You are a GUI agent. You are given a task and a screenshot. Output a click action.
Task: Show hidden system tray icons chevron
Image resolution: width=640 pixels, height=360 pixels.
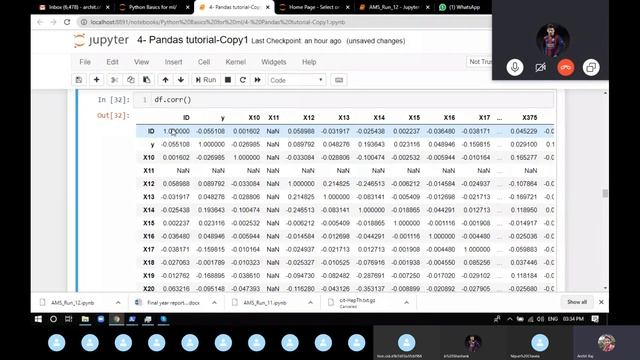tap(510, 319)
